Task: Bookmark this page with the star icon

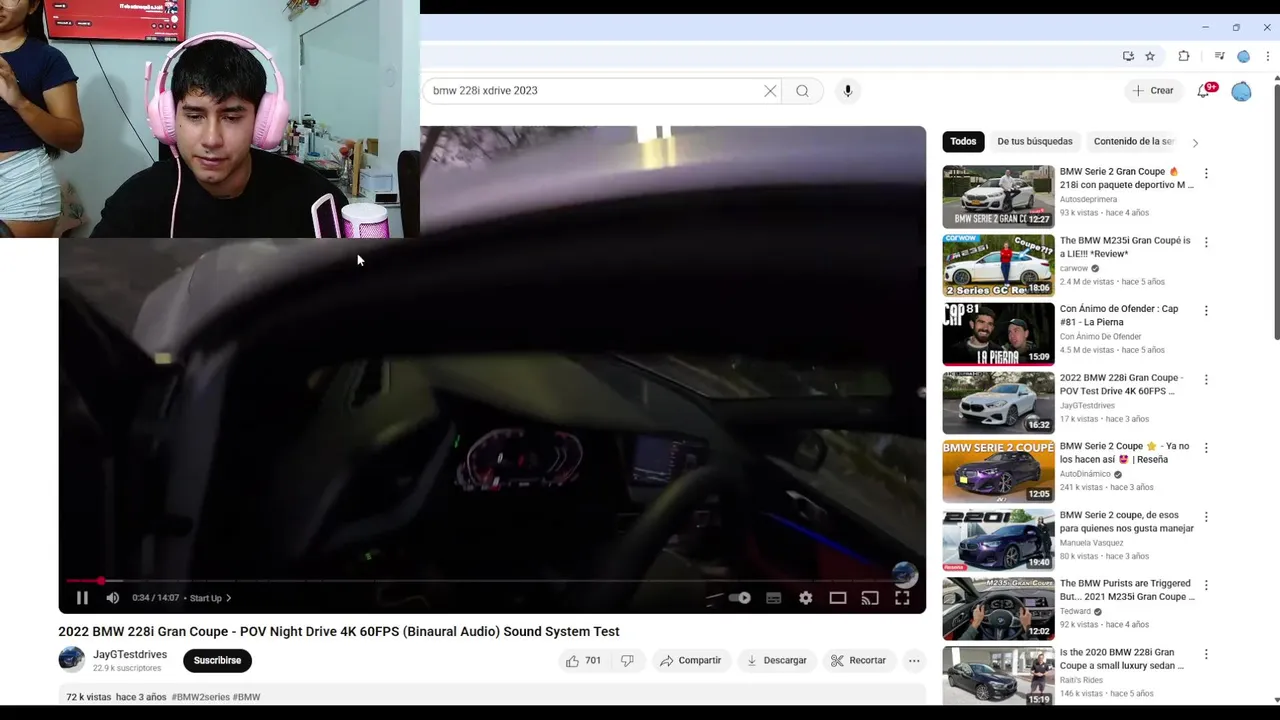Action: [x=1150, y=56]
